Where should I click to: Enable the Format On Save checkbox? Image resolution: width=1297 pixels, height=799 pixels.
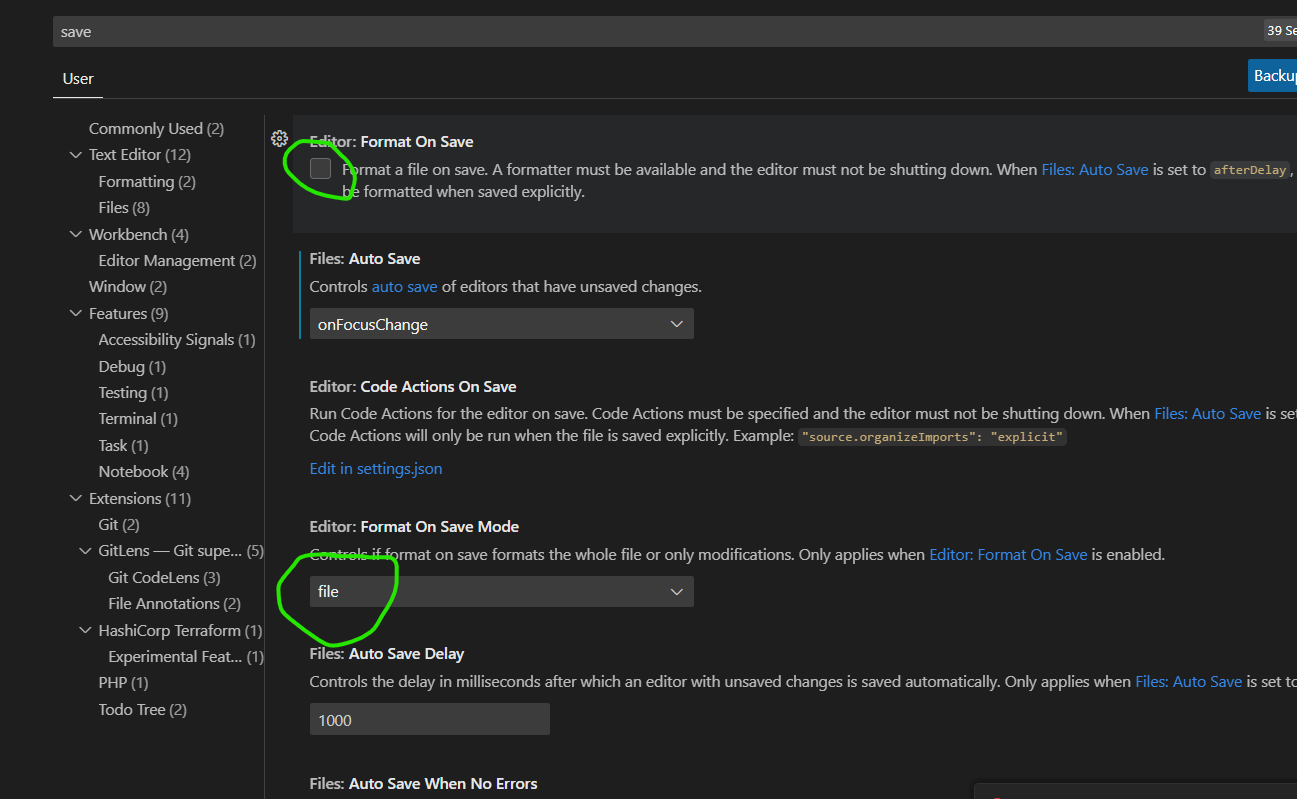click(320, 169)
